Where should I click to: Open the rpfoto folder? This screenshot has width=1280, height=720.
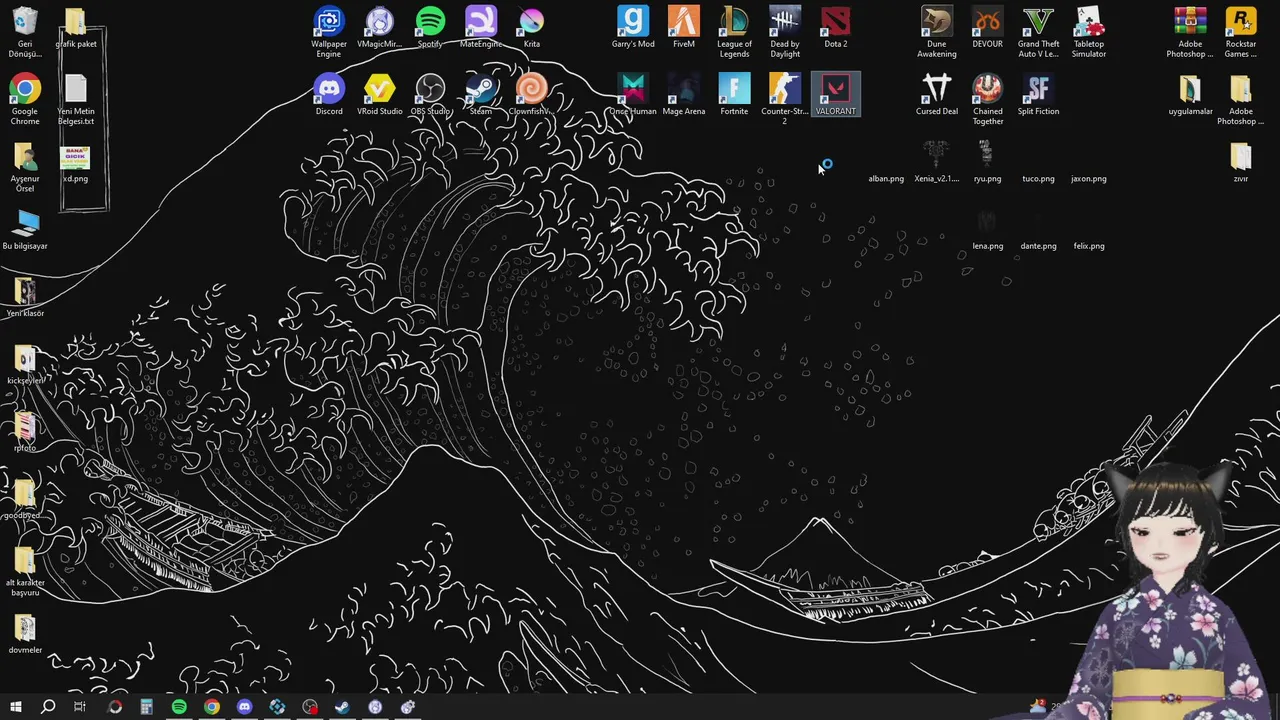click(x=25, y=430)
